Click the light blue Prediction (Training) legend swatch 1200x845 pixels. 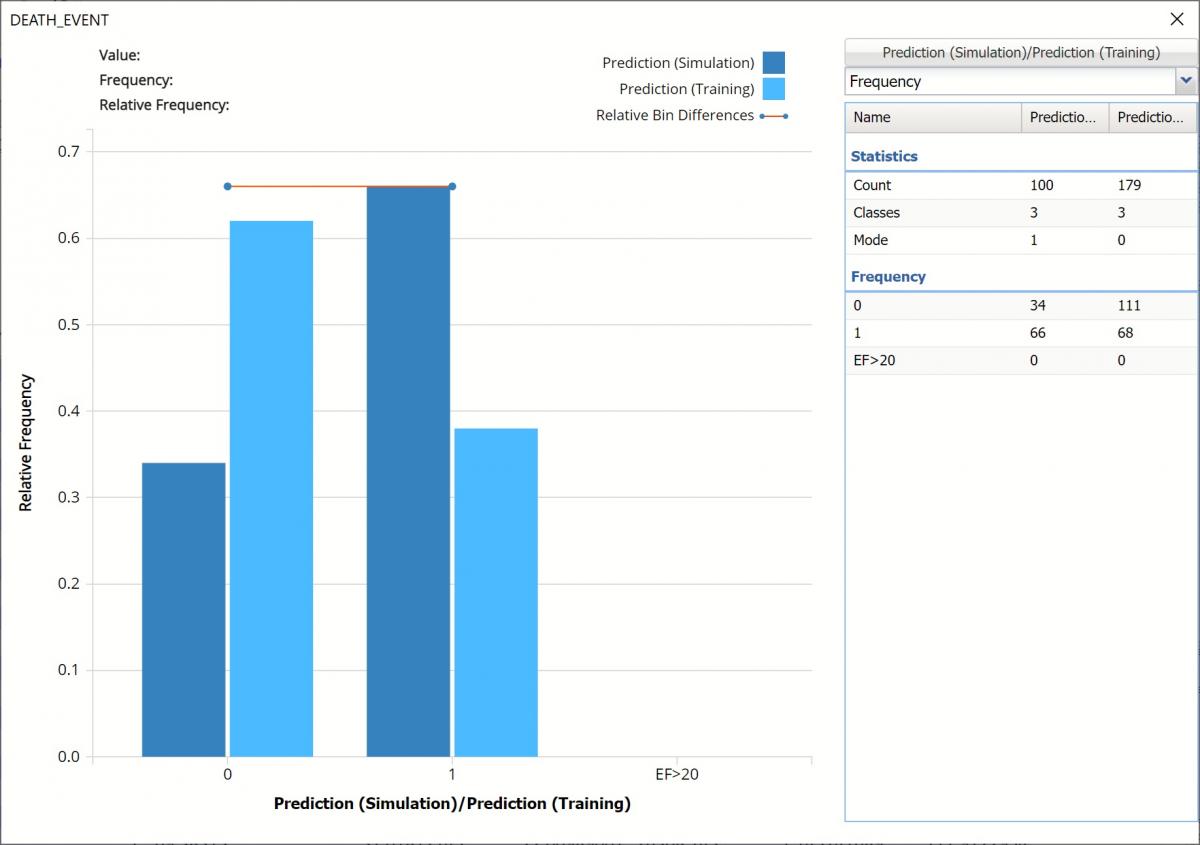pos(773,89)
